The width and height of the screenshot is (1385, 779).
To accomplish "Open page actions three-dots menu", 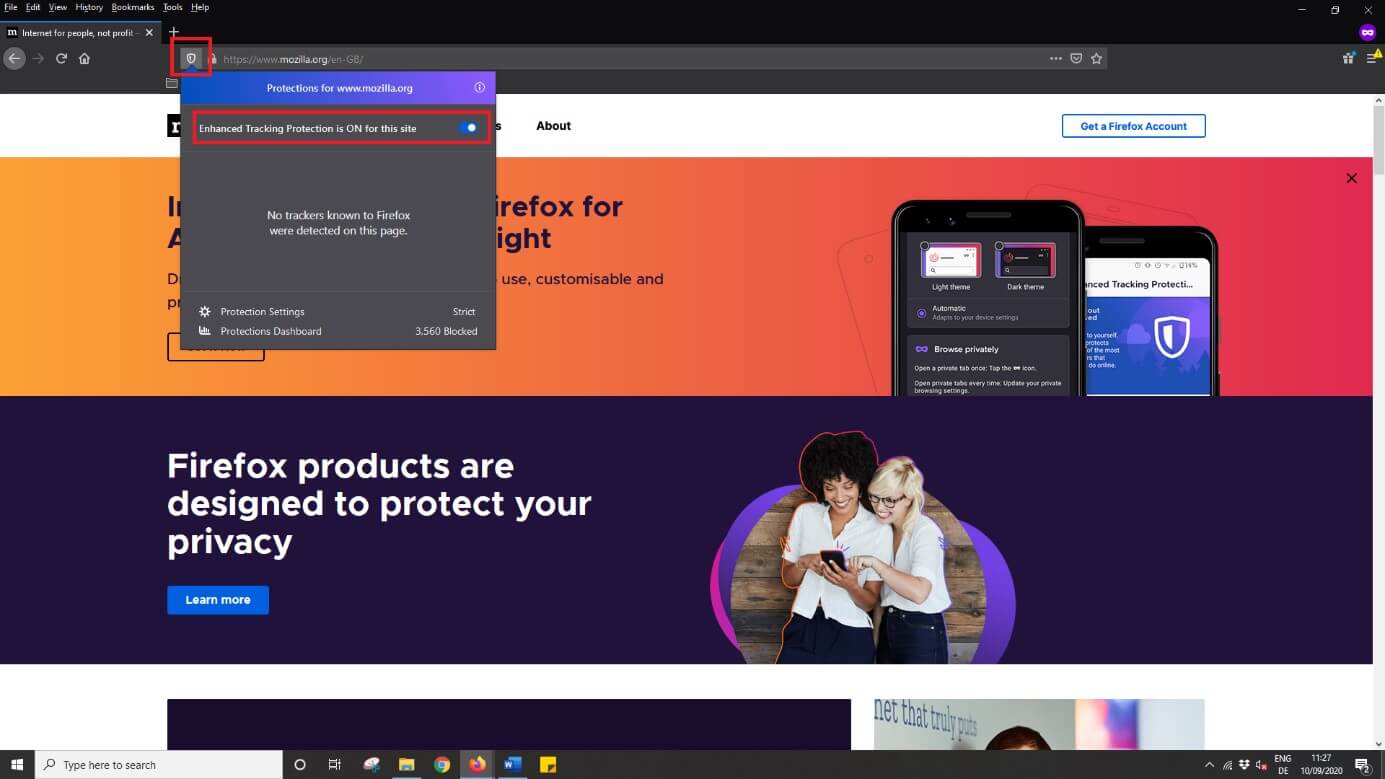I will pos(1055,59).
